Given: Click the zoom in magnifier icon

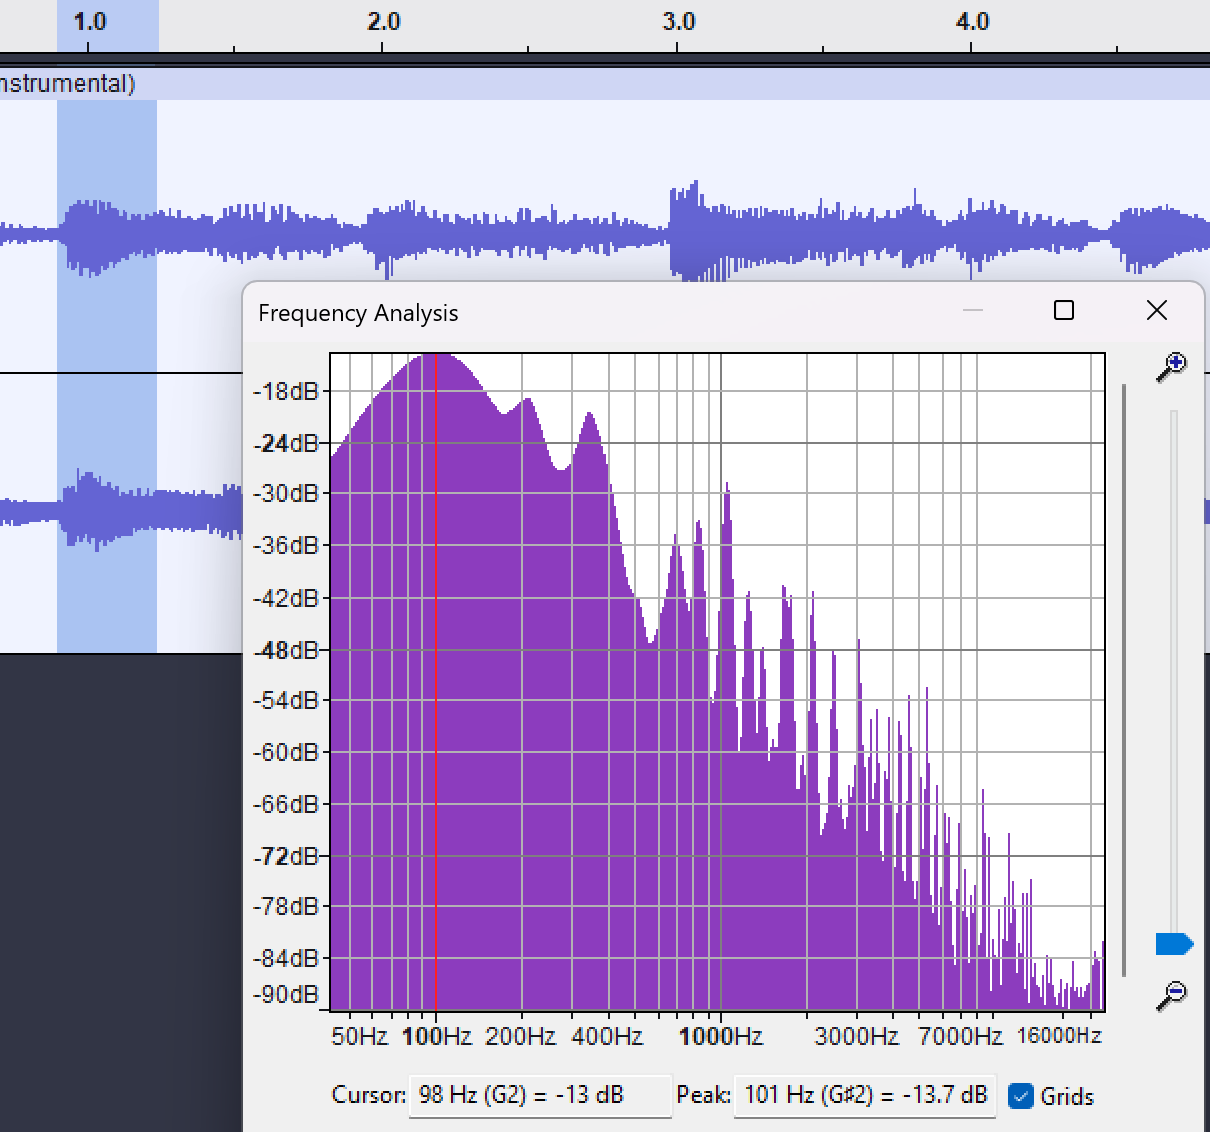Looking at the screenshot, I should (x=1171, y=367).
